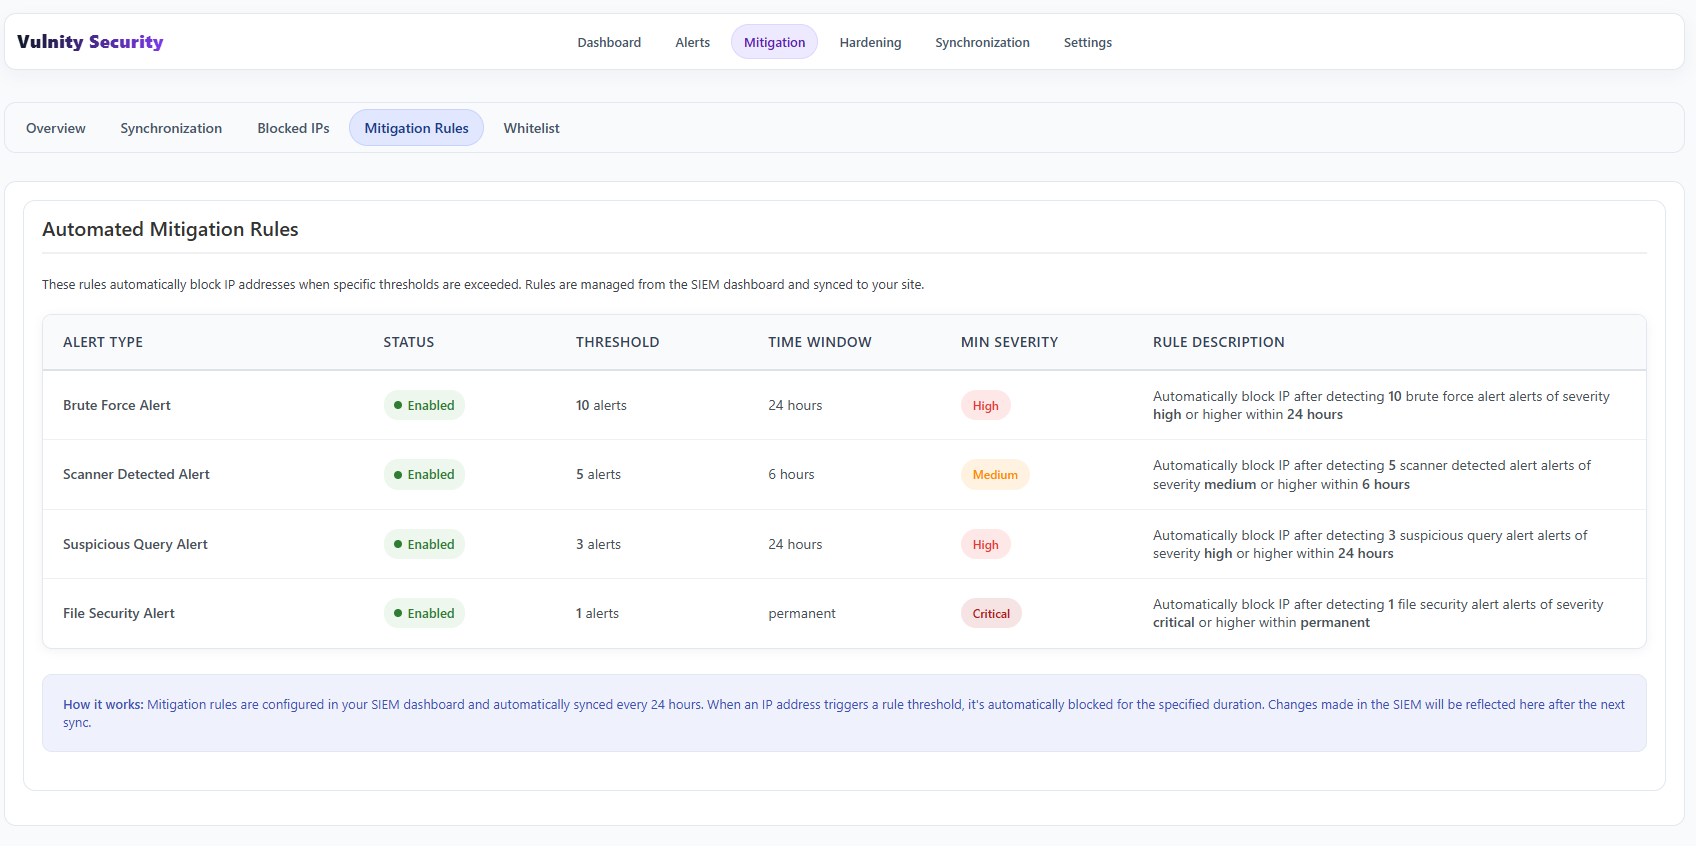
Task: Click the TIME WINDOW column header
Action: (x=820, y=342)
